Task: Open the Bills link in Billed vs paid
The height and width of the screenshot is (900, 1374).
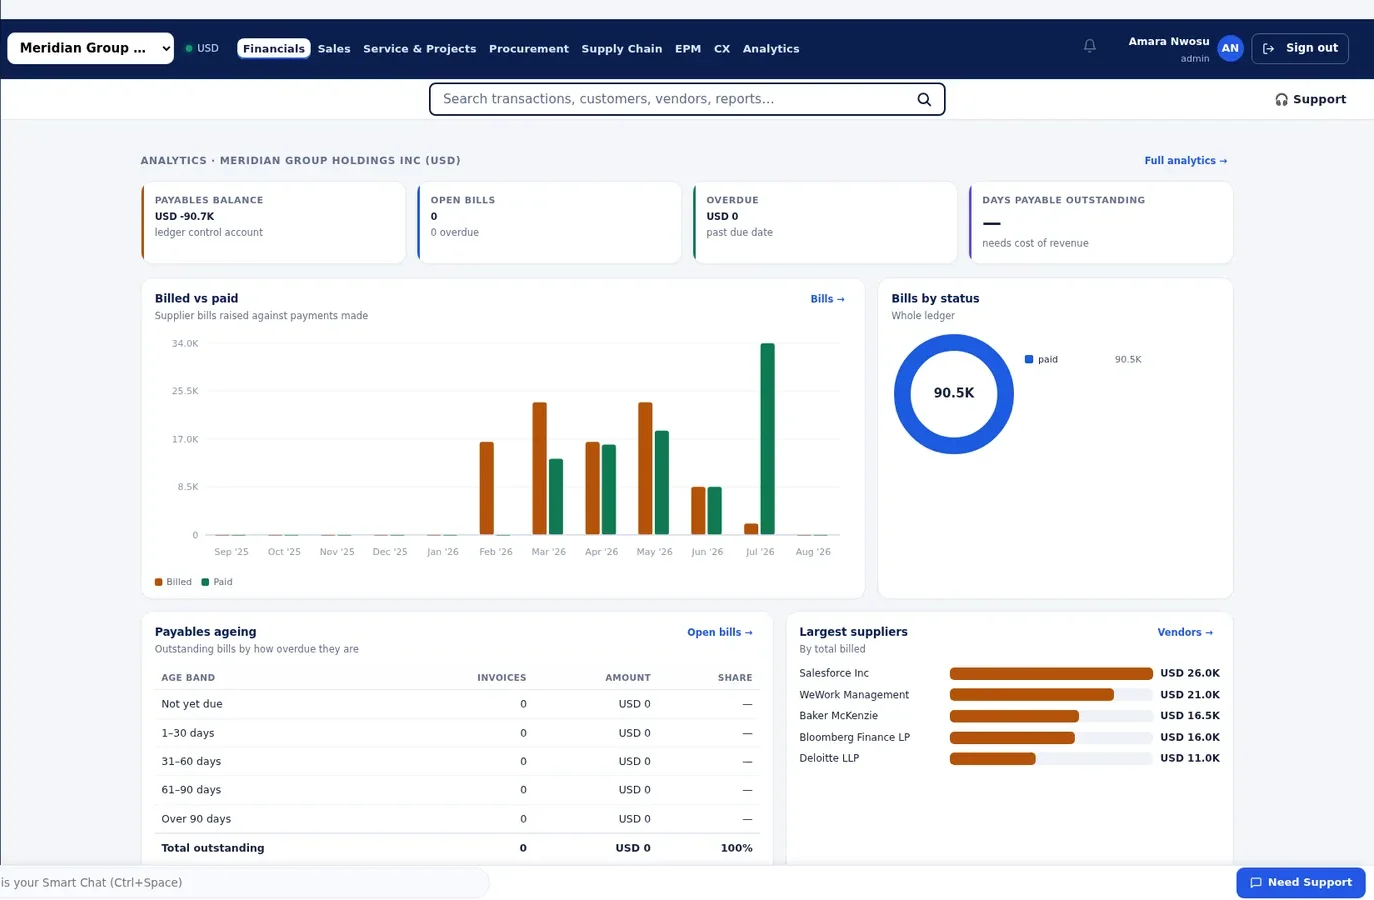Action: tap(828, 299)
